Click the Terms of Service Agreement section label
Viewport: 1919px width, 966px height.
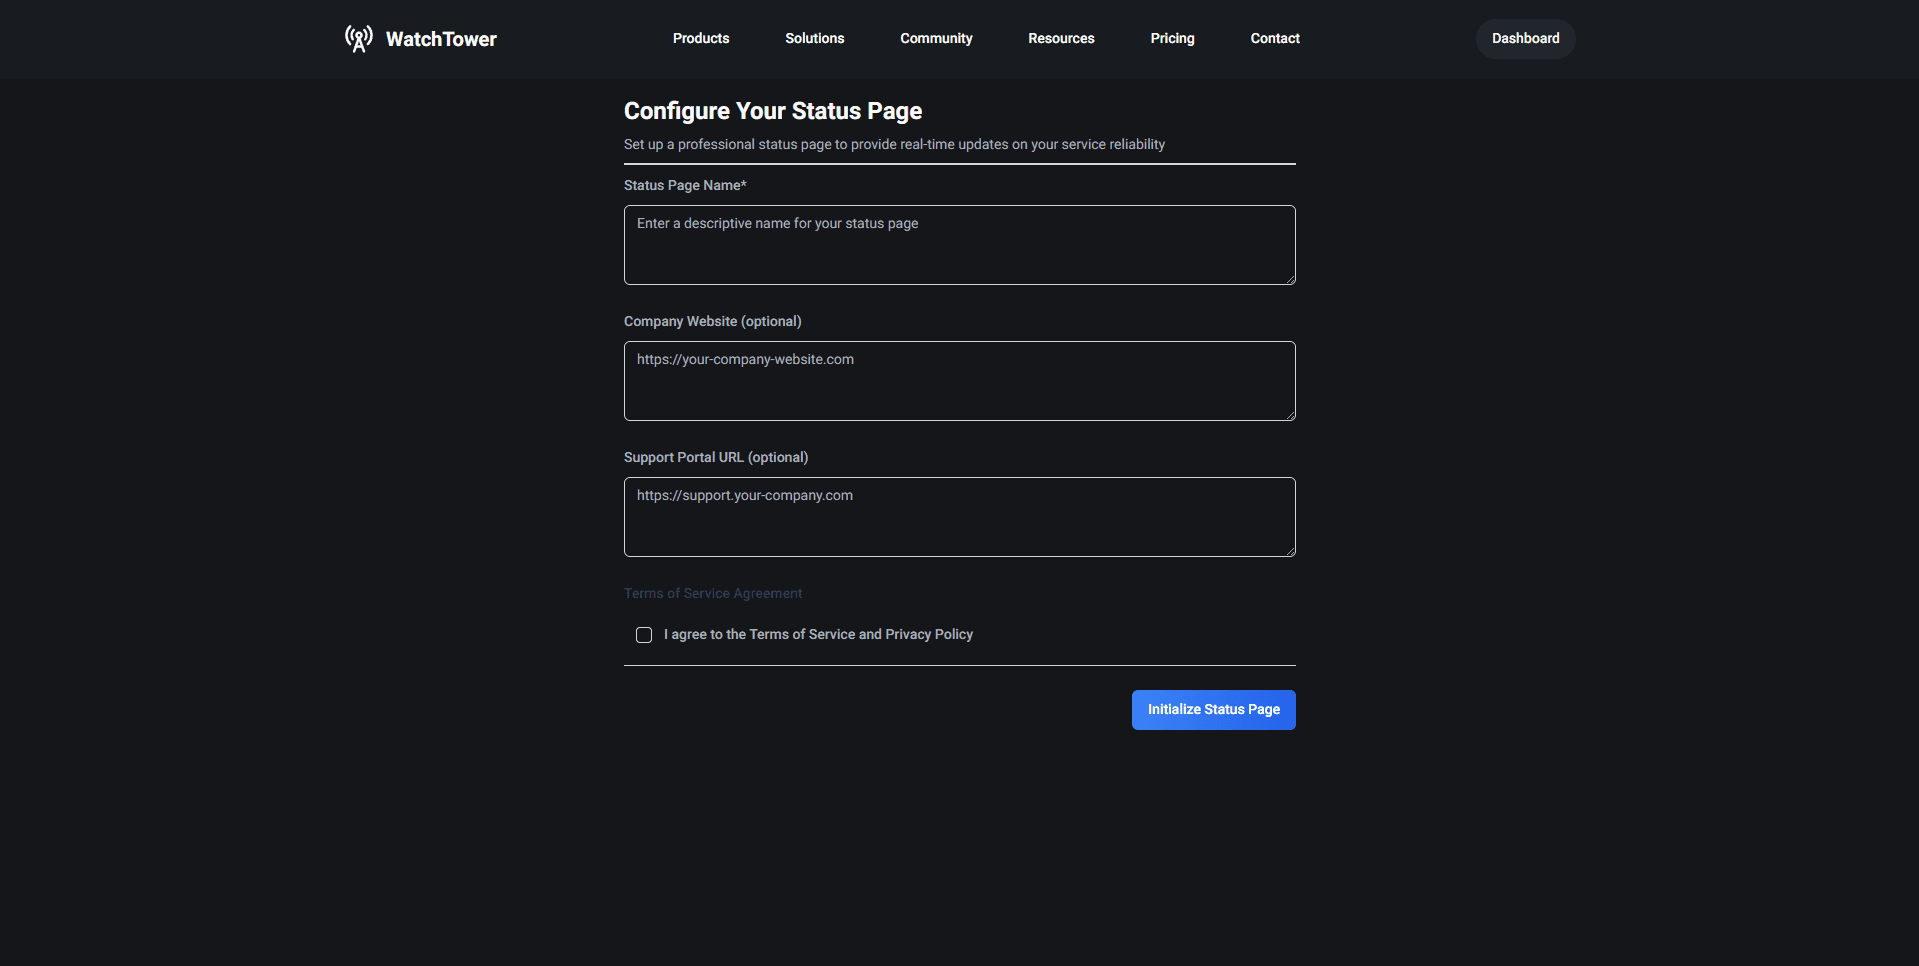point(712,593)
